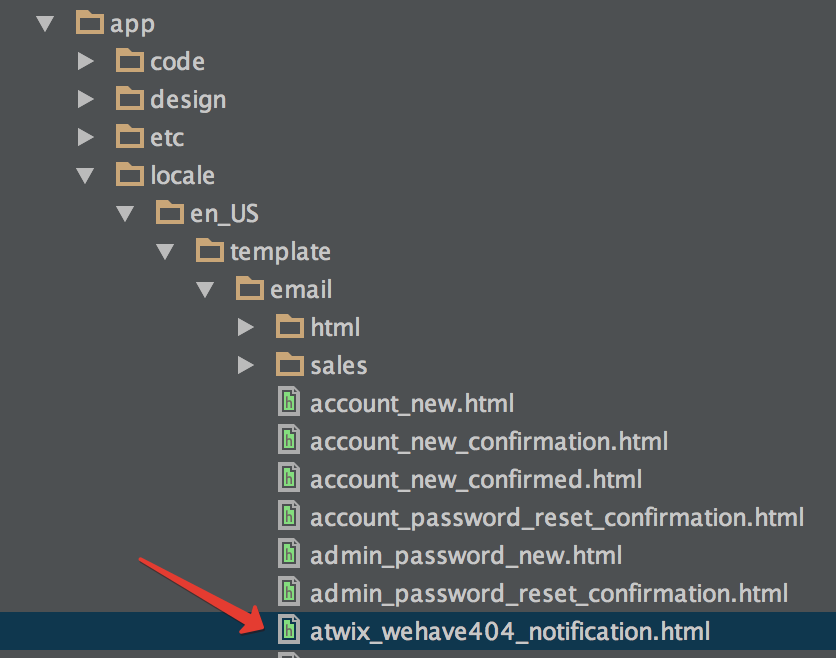Select admin_password_reset_confirmation.html
The height and width of the screenshot is (658, 836).
pos(549,593)
